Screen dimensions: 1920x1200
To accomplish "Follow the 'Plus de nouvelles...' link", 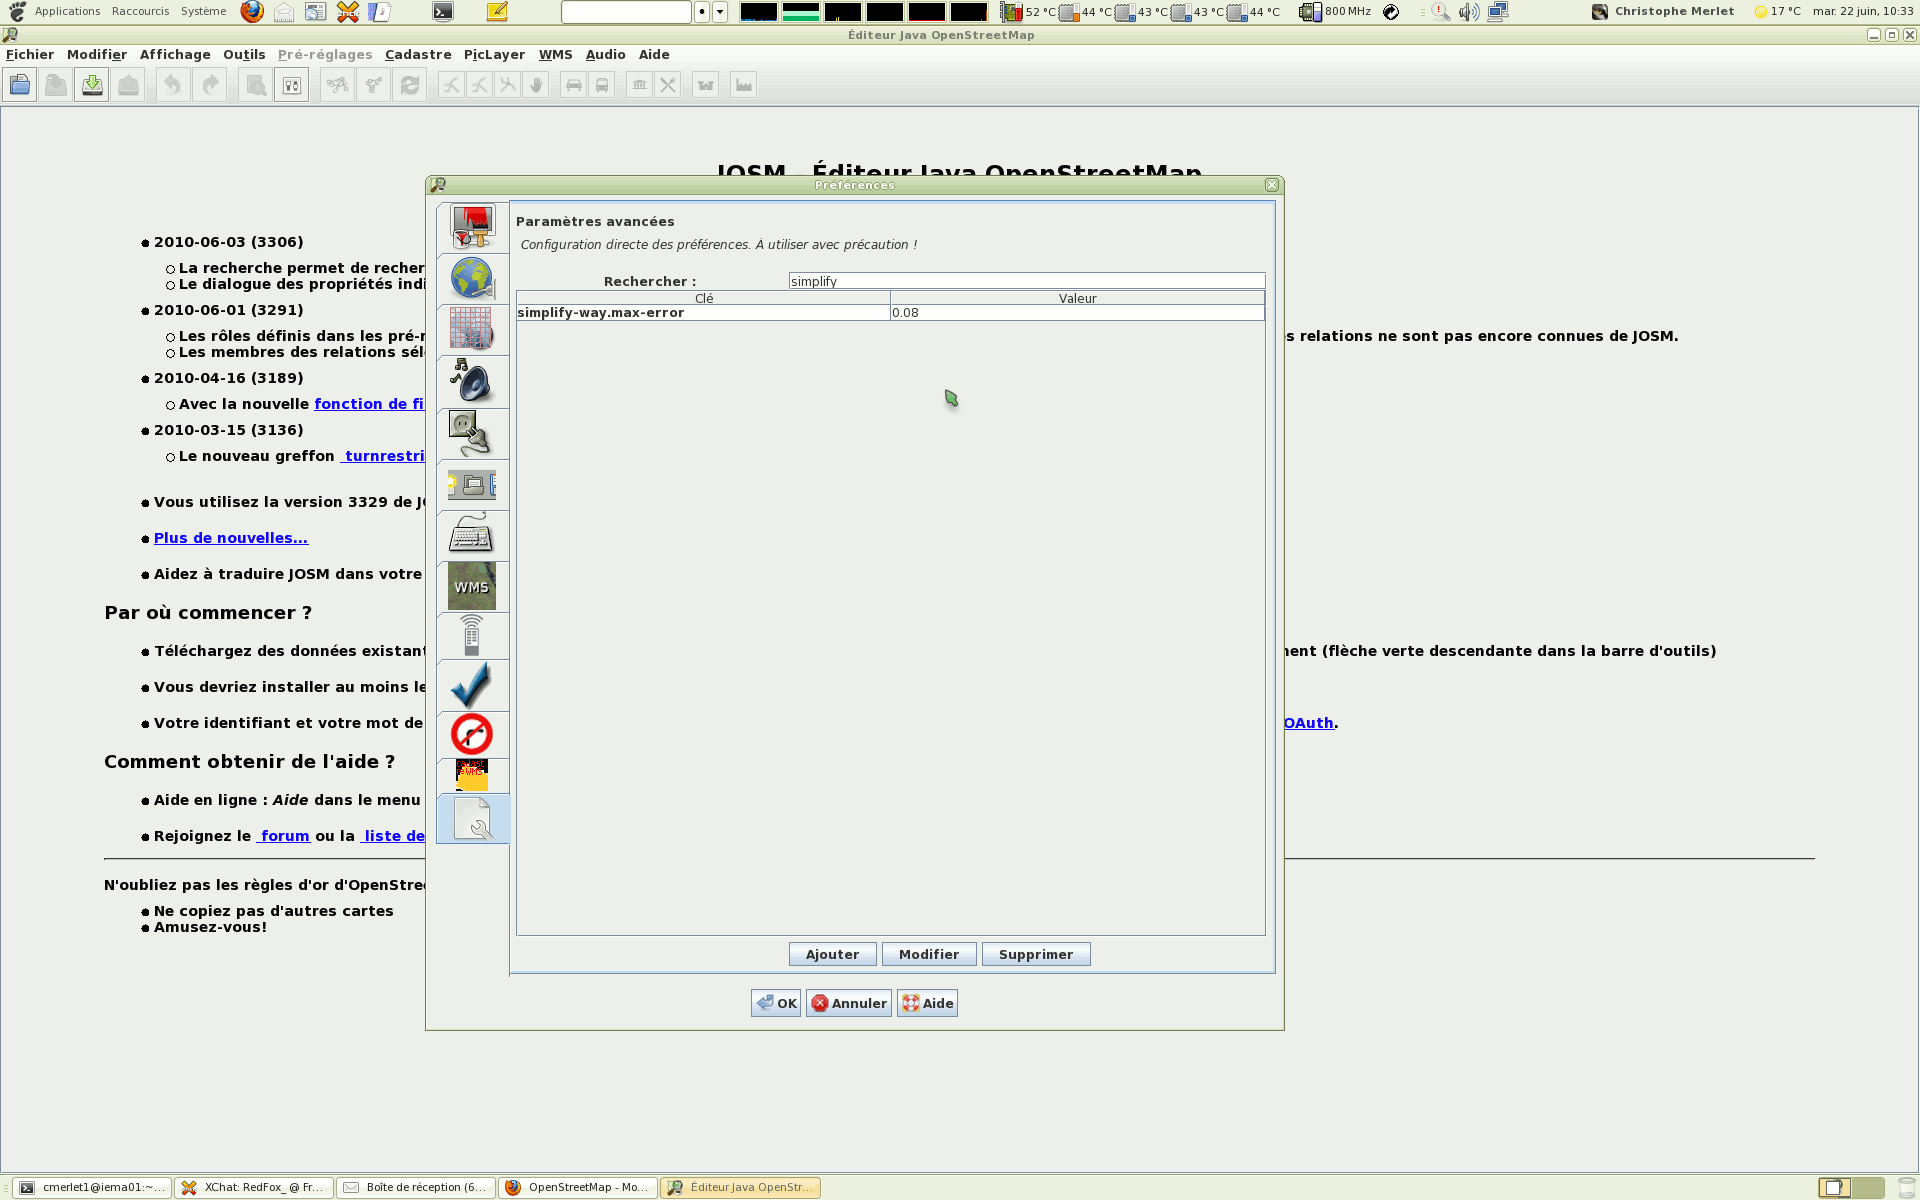I will tap(231, 538).
